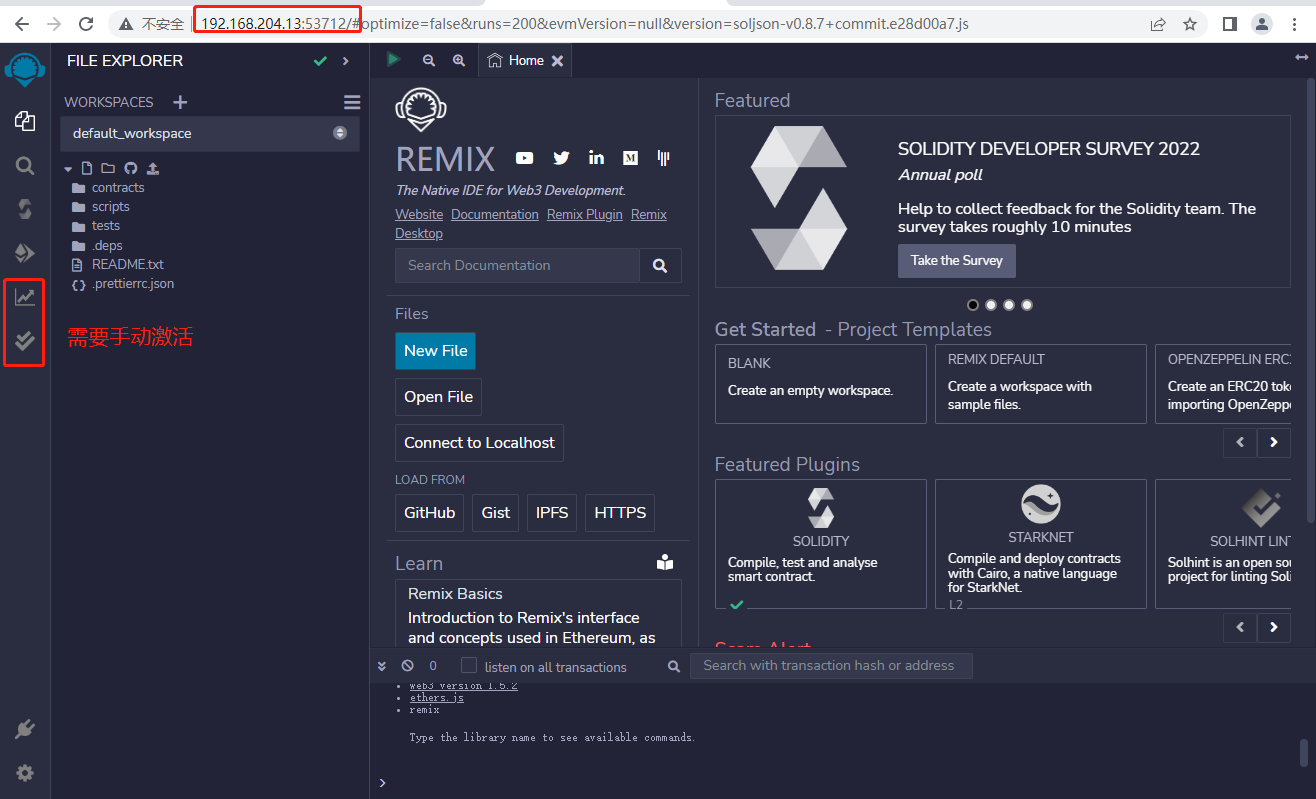Click the New File button
This screenshot has height=799, width=1316.
pyautogui.click(x=435, y=351)
